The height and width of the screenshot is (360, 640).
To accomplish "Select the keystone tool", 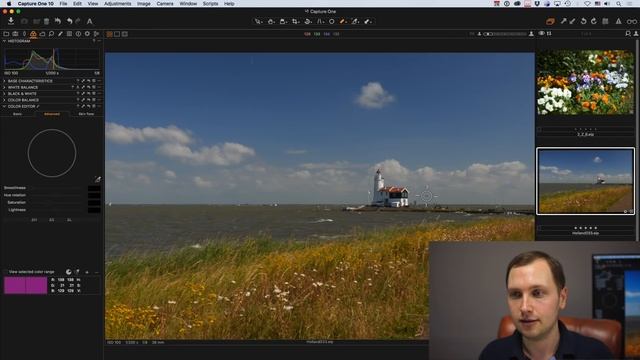I will tap(320, 21).
